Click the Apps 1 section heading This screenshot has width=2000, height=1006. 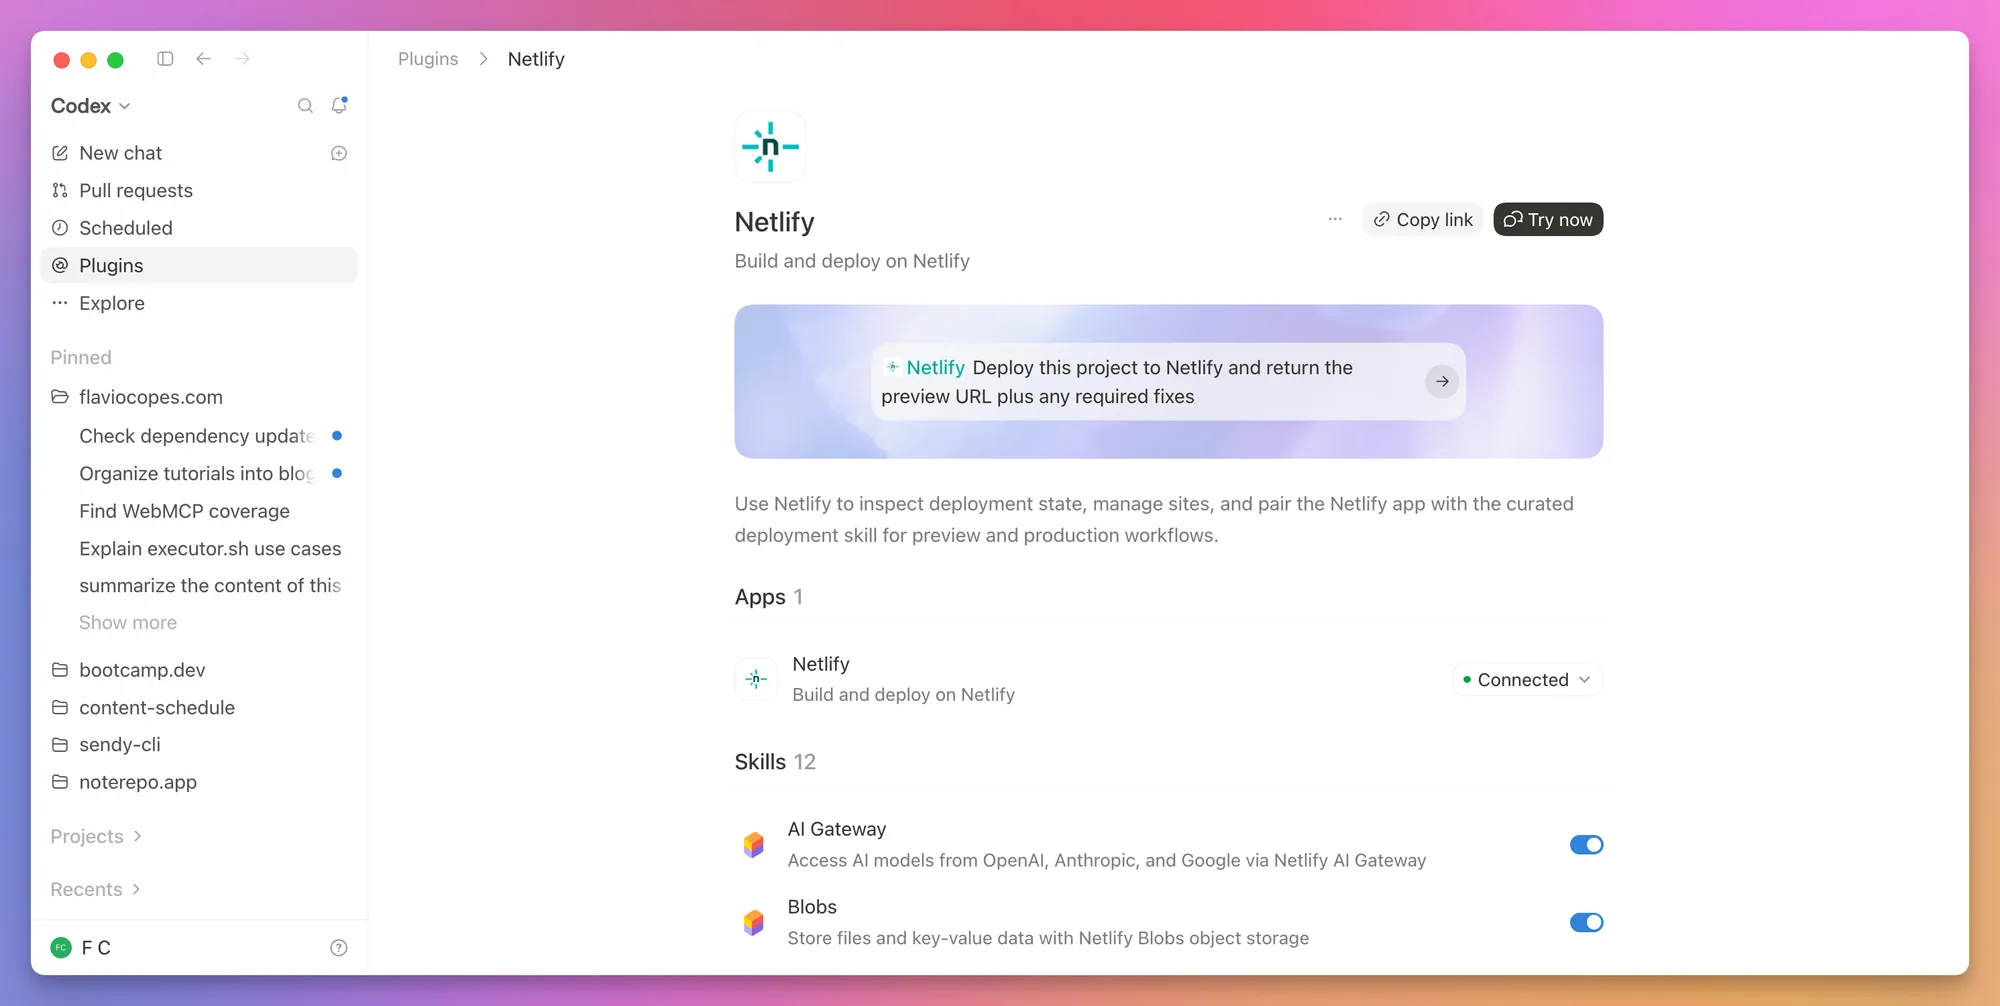(x=769, y=597)
